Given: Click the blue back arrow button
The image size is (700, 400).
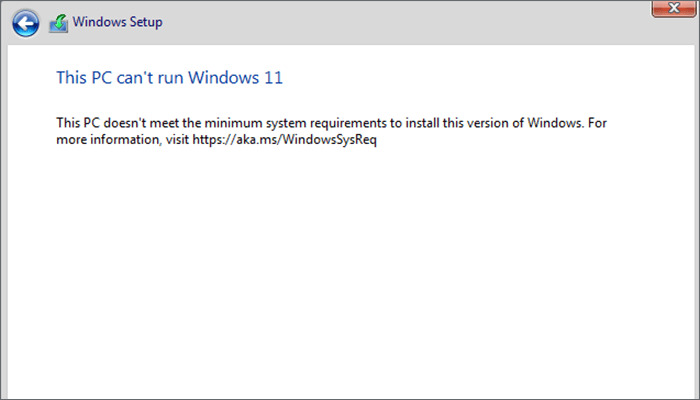Looking at the screenshot, I should (x=27, y=22).
